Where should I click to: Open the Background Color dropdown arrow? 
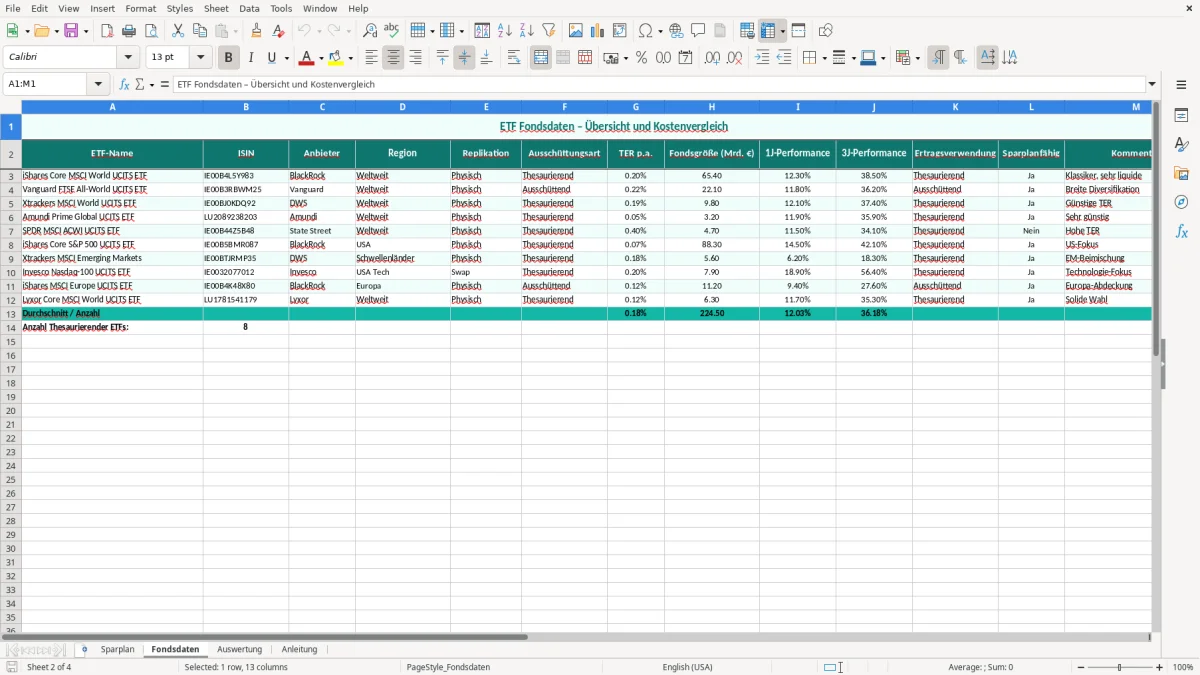click(350, 58)
